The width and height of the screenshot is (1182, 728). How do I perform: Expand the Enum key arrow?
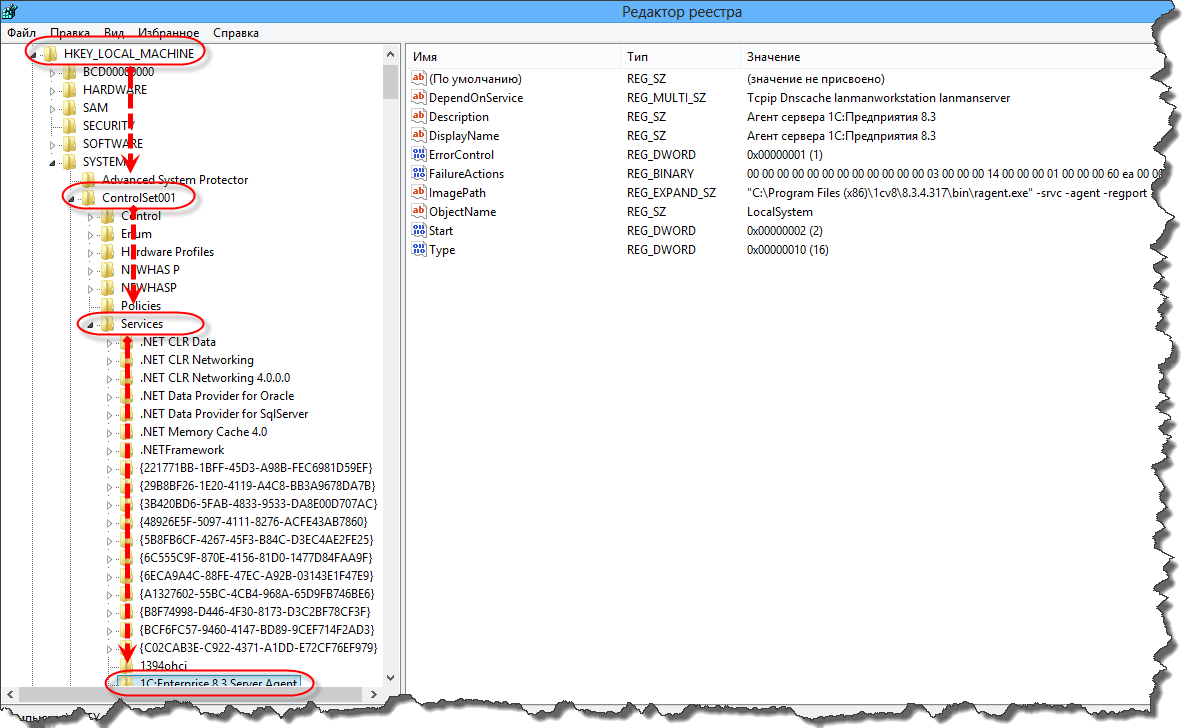pos(90,234)
